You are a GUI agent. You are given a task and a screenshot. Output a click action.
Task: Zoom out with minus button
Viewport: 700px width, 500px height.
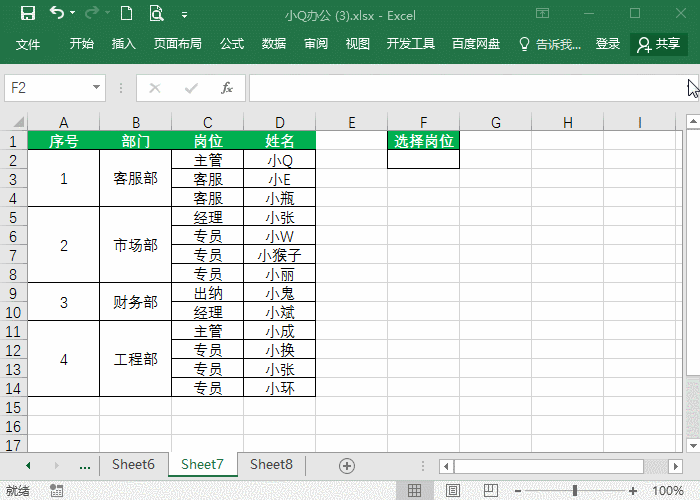click(x=518, y=491)
